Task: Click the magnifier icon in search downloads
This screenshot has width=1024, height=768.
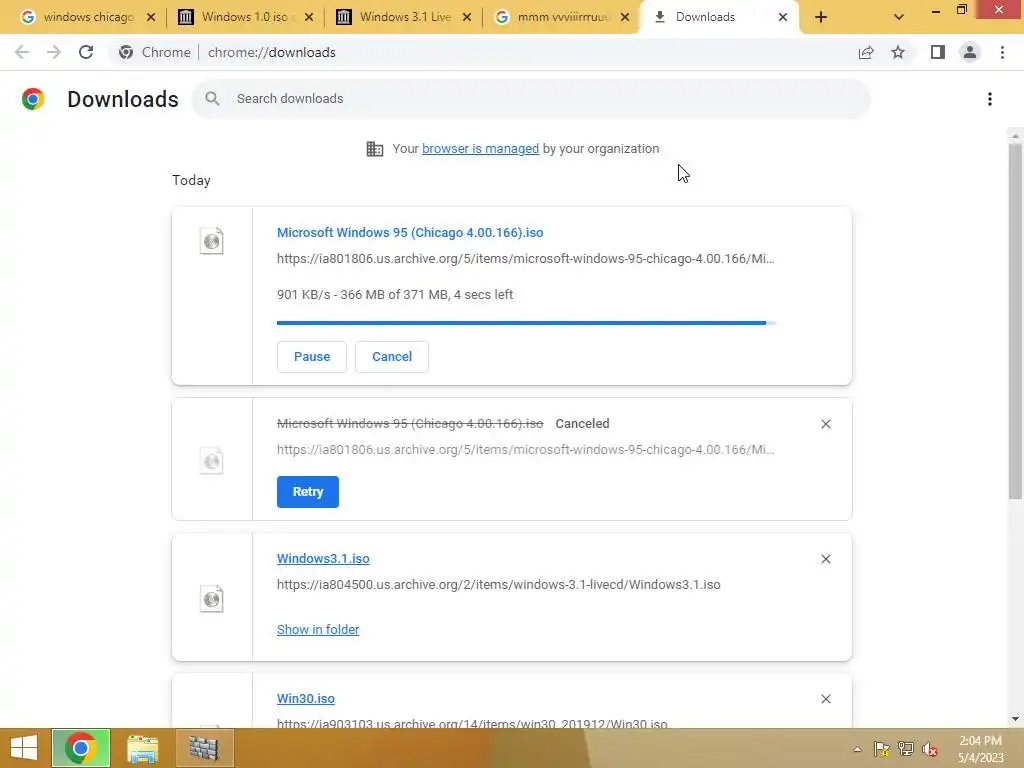Action: [x=212, y=99]
